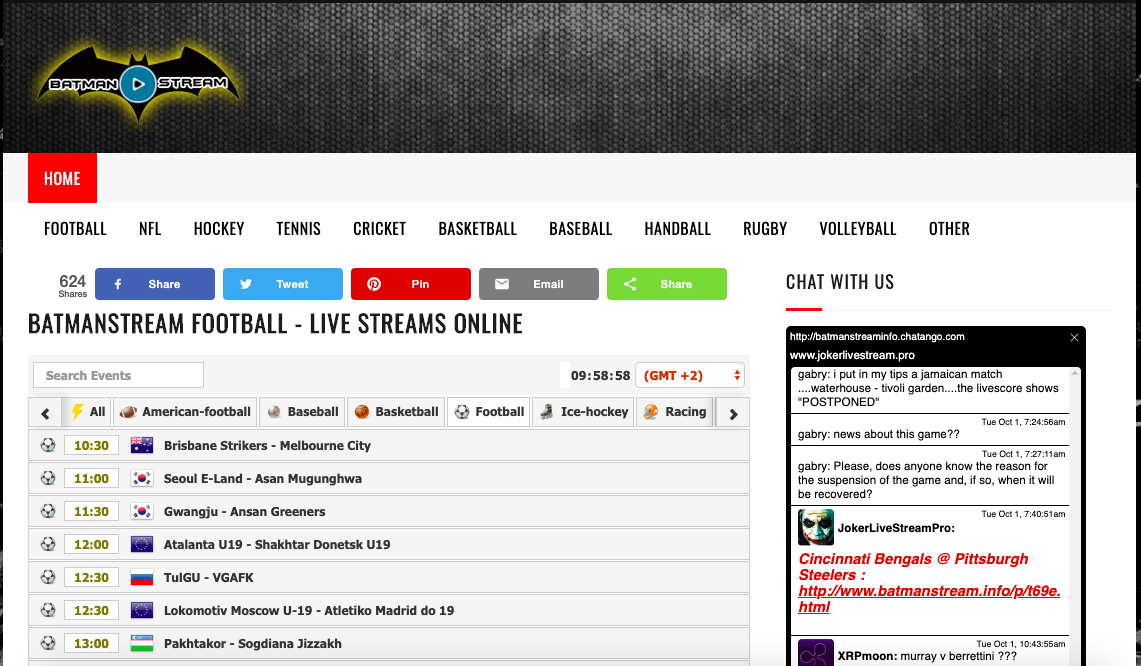The height and width of the screenshot is (666, 1141).
Task: Click the 13:00 time for Pakhtakor
Action: point(91,643)
